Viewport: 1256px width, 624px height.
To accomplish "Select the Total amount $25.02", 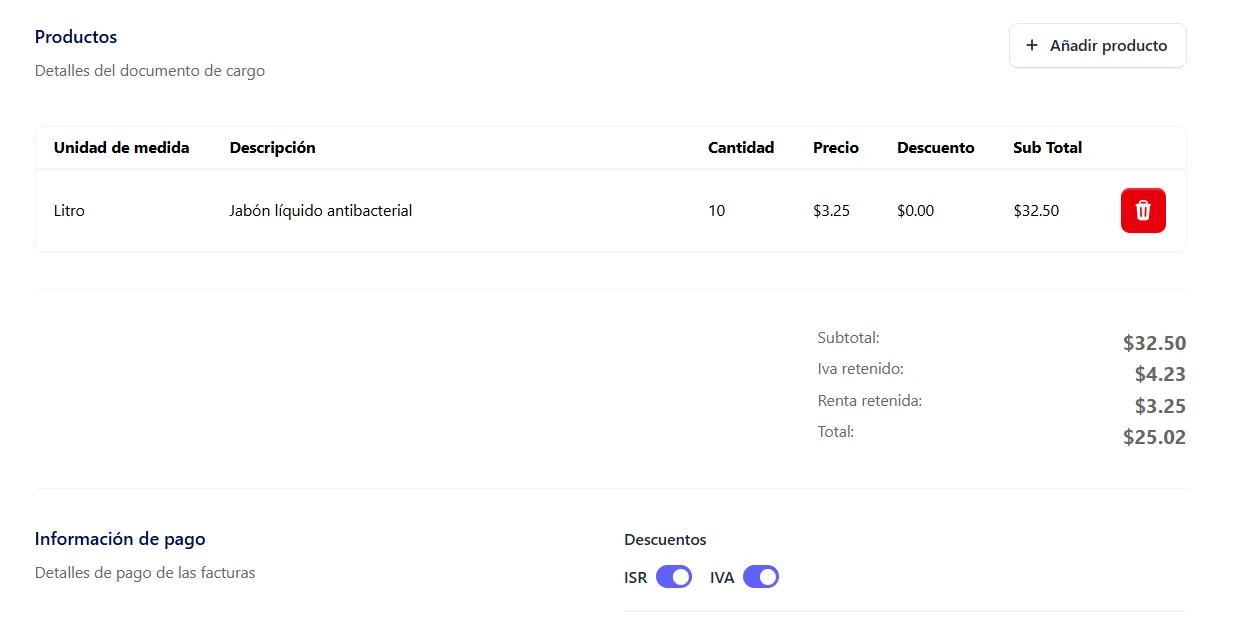I will pos(1154,437).
